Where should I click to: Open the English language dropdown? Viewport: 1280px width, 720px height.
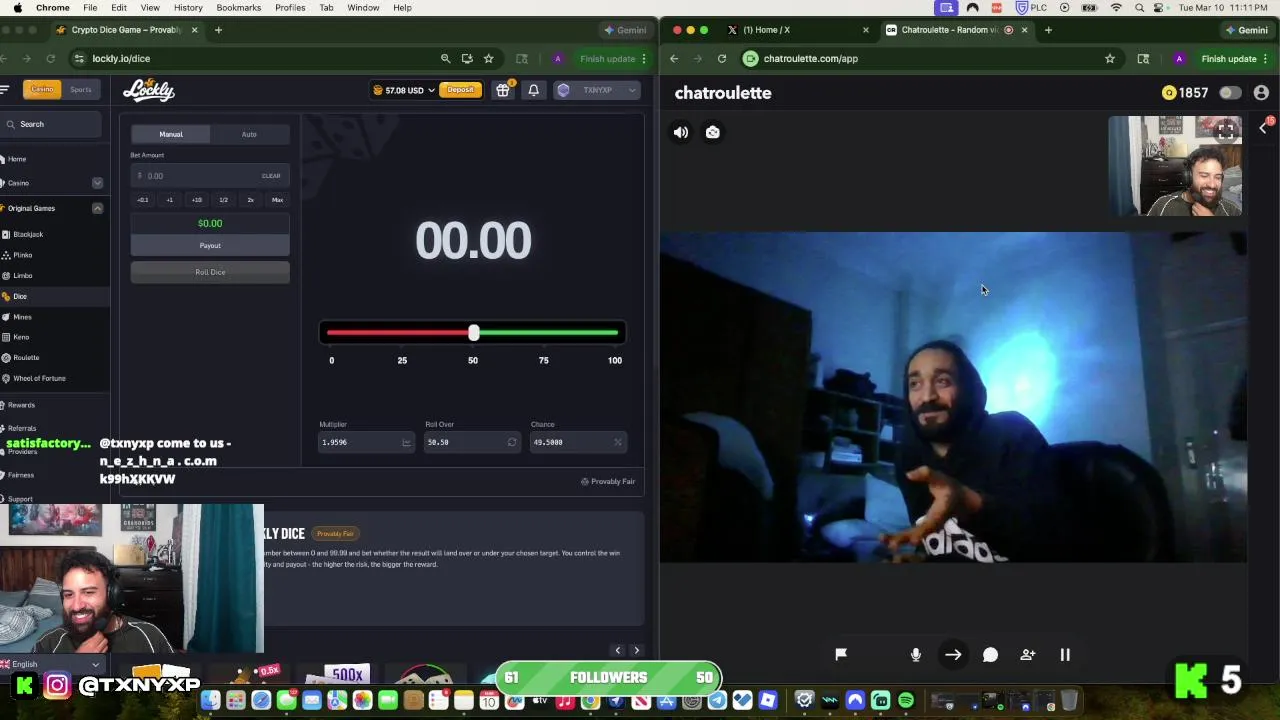click(52, 664)
